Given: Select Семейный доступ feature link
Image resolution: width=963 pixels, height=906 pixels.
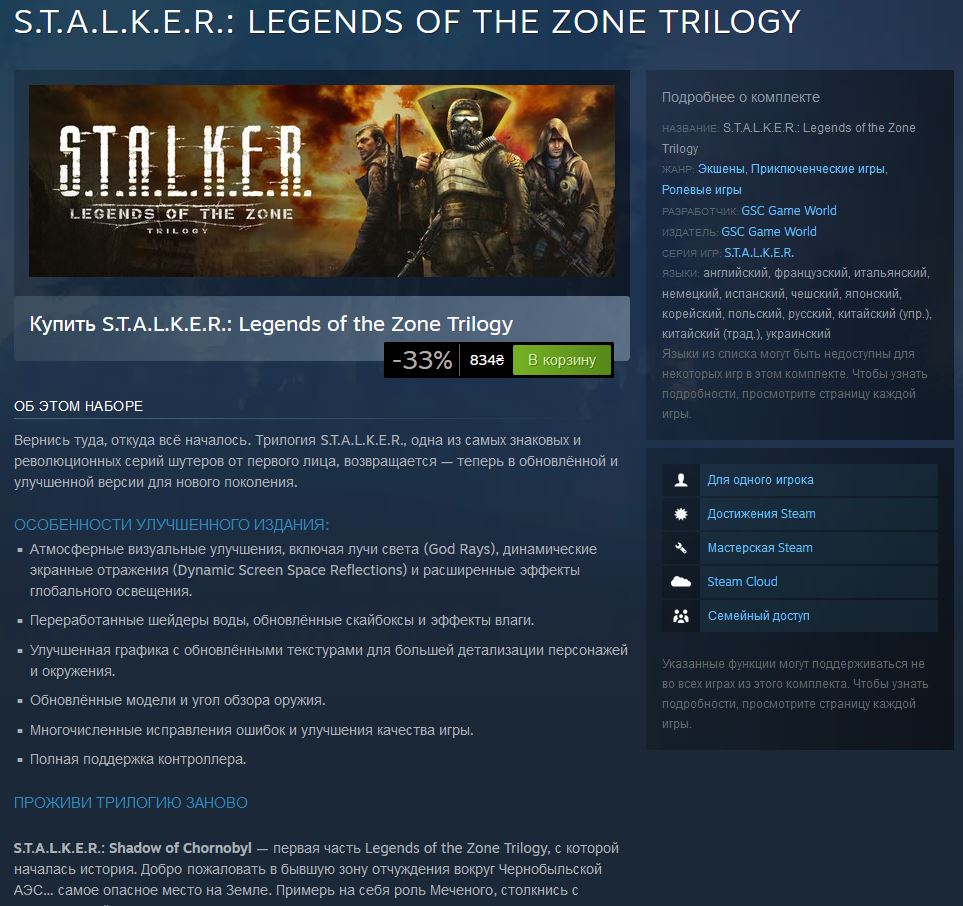Looking at the screenshot, I should pyautogui.click(x=758, y=615).
